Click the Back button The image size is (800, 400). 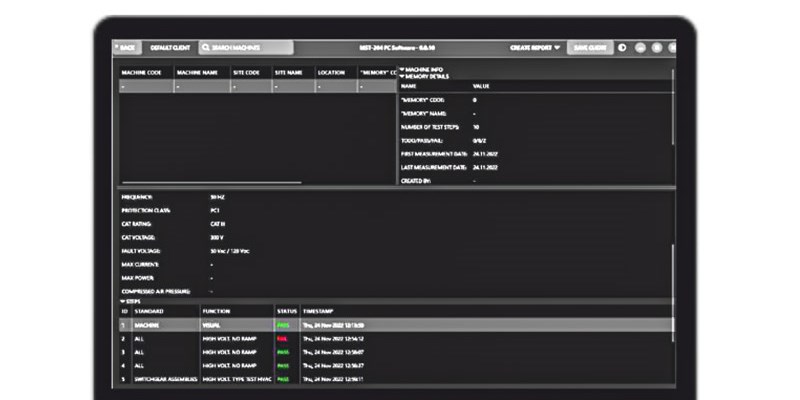click(128, 47)
